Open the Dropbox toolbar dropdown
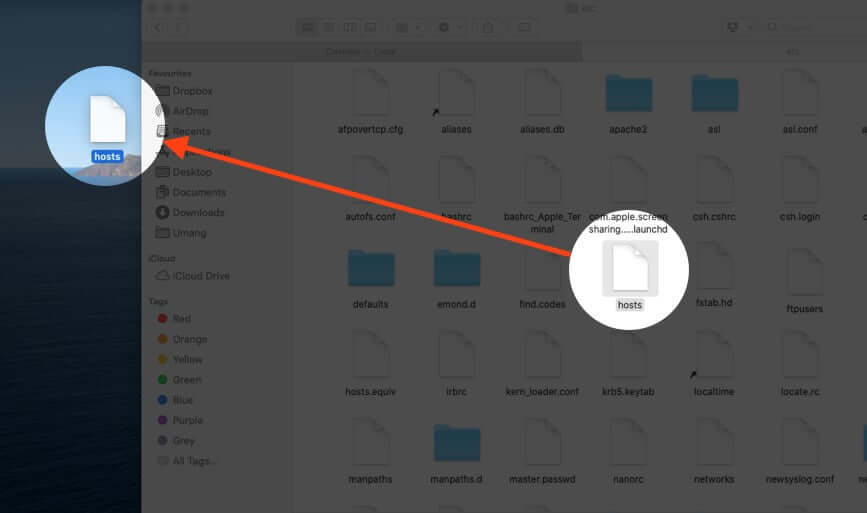This screenshot has height=513, width=867. coord(738,27)
